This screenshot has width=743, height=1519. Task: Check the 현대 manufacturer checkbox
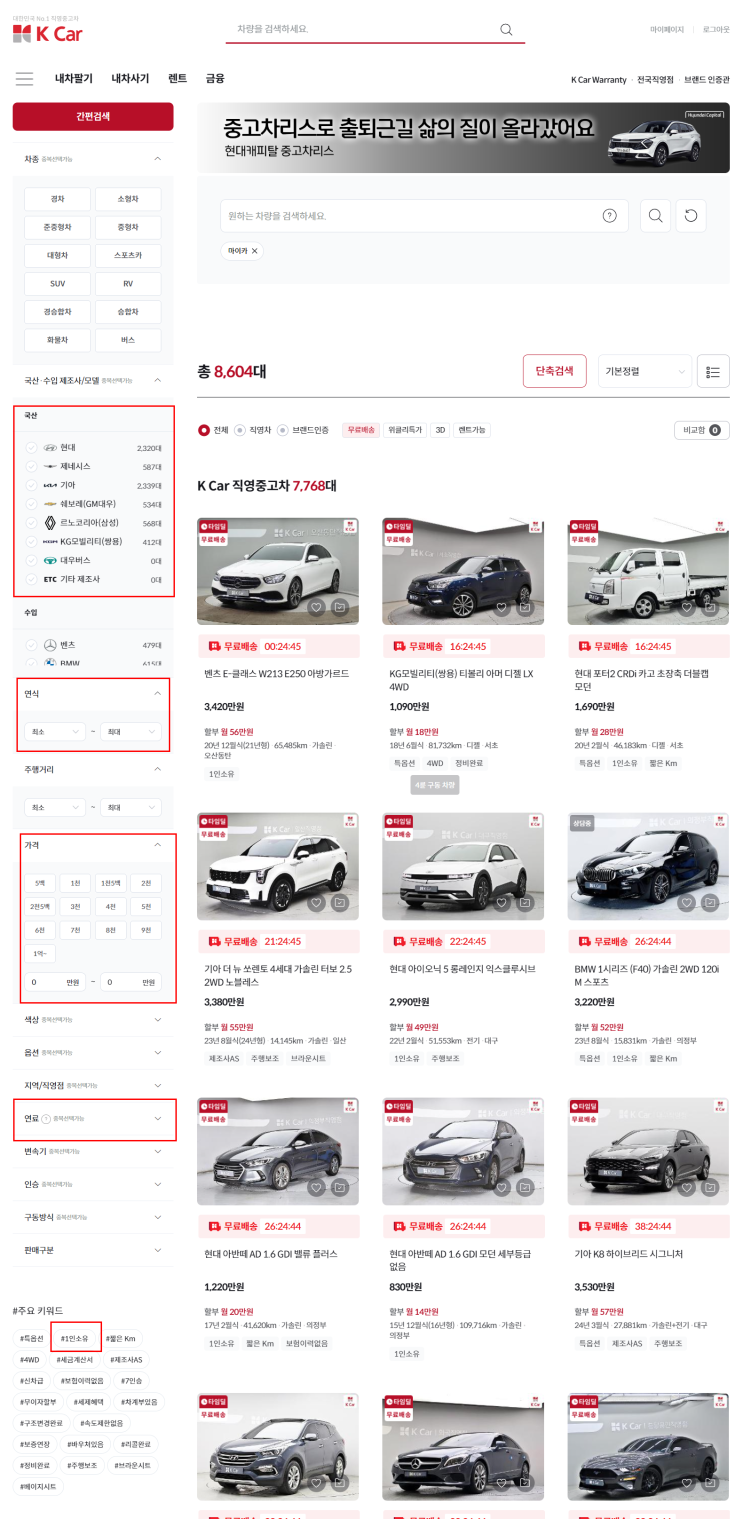(31, 448)
